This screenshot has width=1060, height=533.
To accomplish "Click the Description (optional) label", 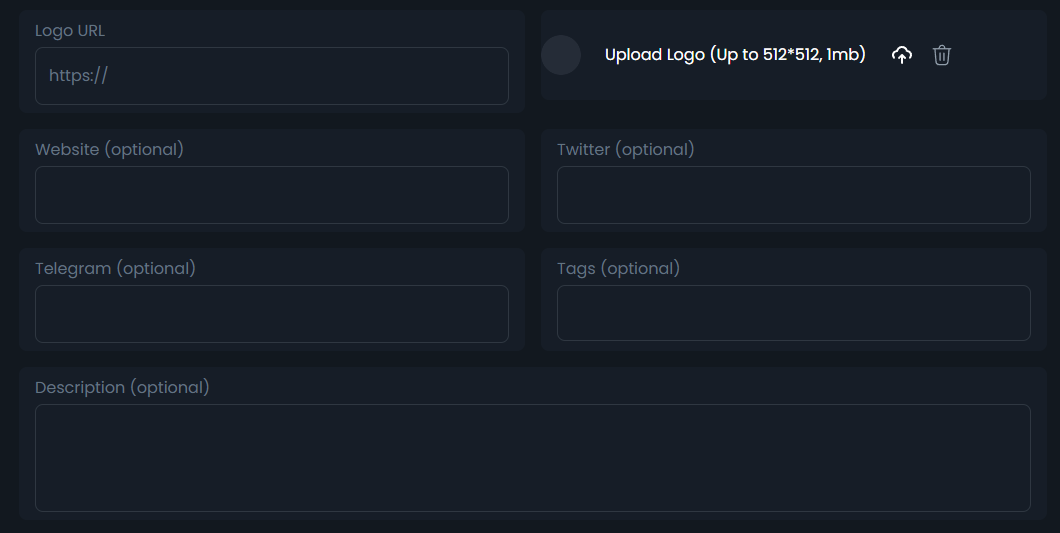I will (x=123, y=388).
